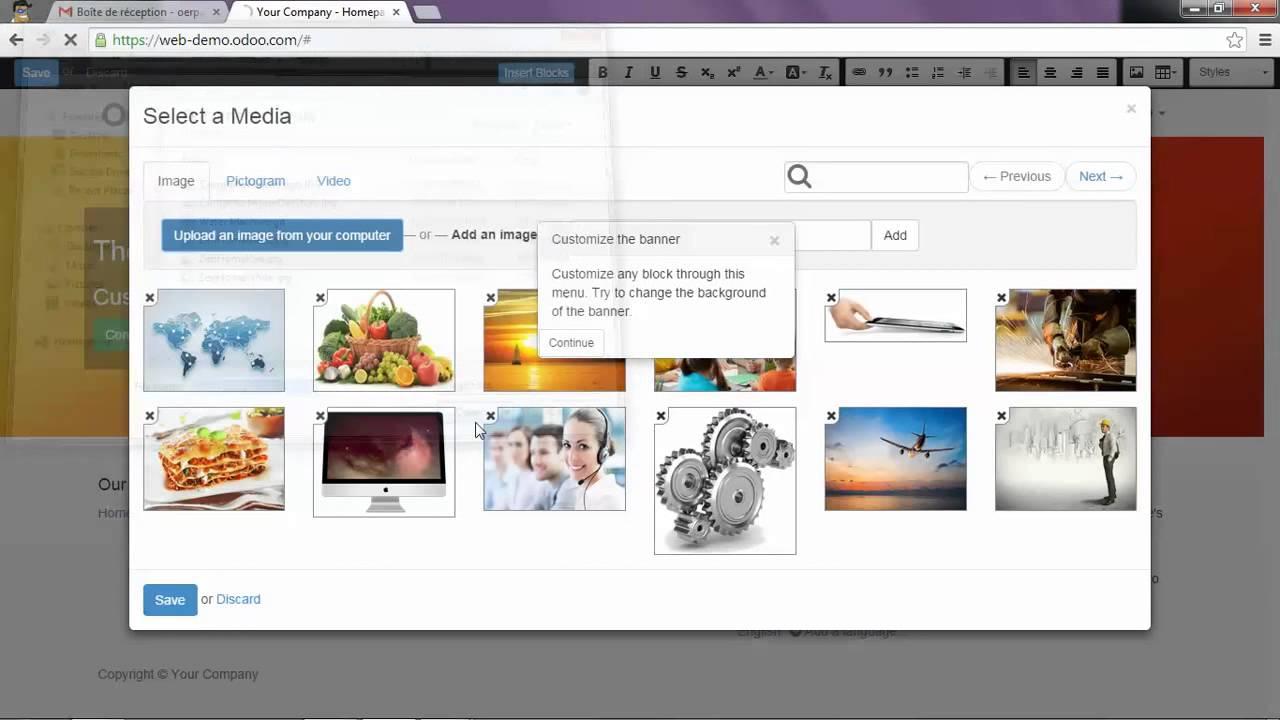The image size is (1280, 720).
Task: Remove the world map image with its X icon
Action: click(150, 298)
